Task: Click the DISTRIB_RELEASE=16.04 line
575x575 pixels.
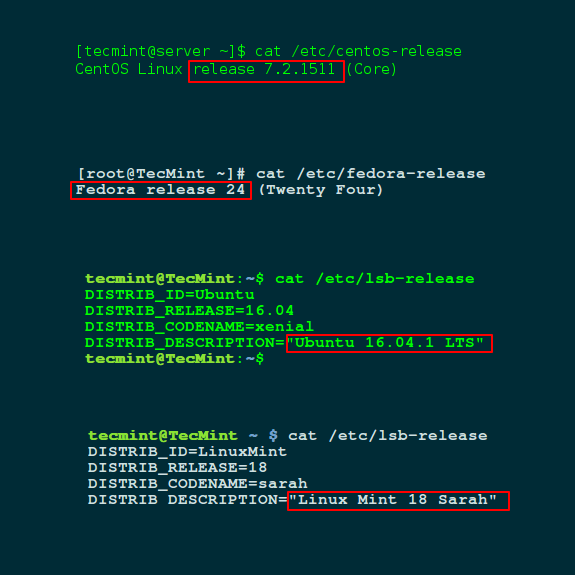Action: pyautogui.click(x=189, y=311)
